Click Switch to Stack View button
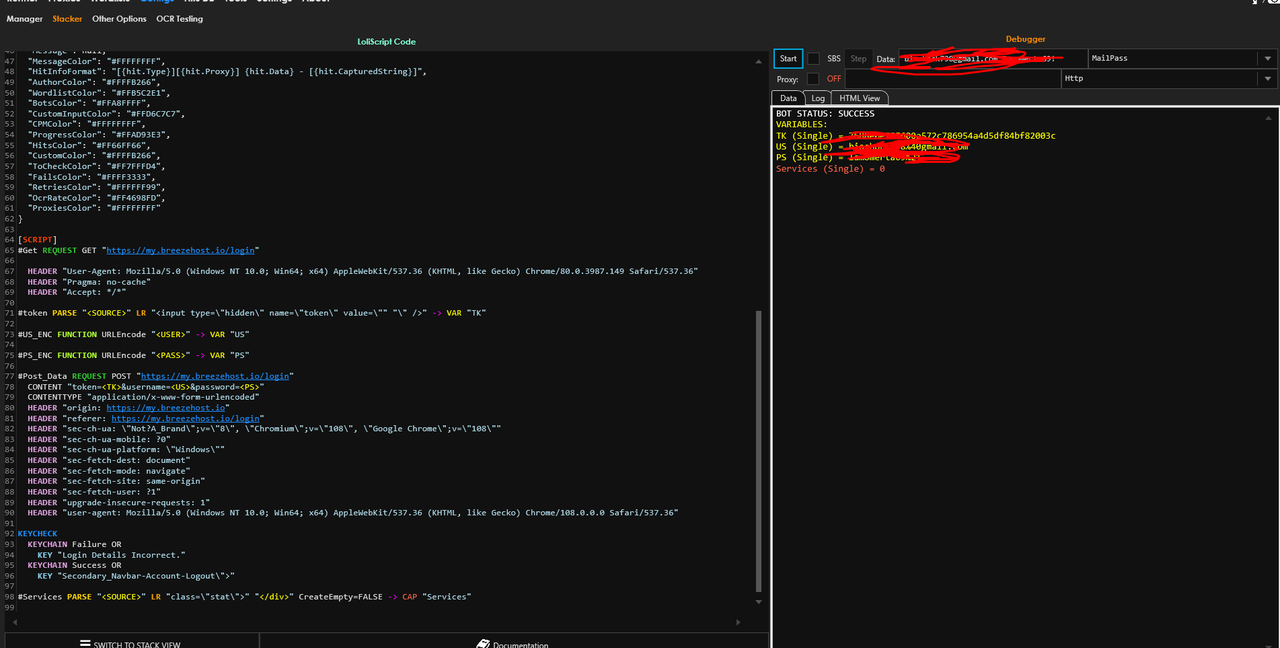The width and height of the screenshot is (1280, 648). pyautogui.click(x=131, y=642)
